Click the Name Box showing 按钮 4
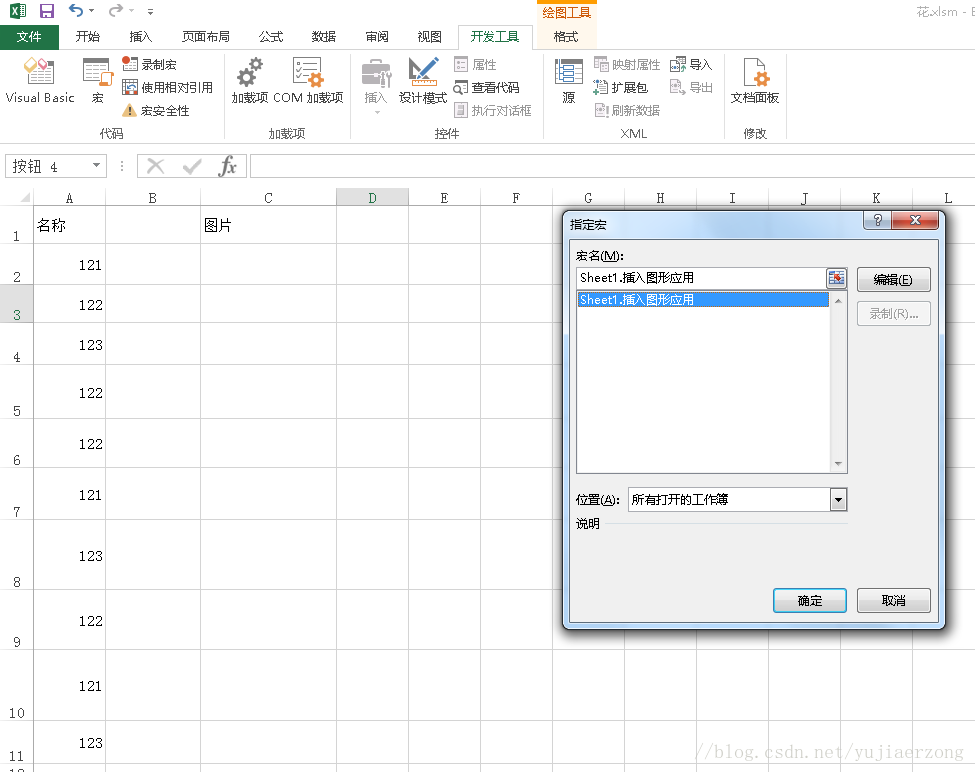Viewport: 975px width, 772px height. pyautogui.click(x=47, y=166)
